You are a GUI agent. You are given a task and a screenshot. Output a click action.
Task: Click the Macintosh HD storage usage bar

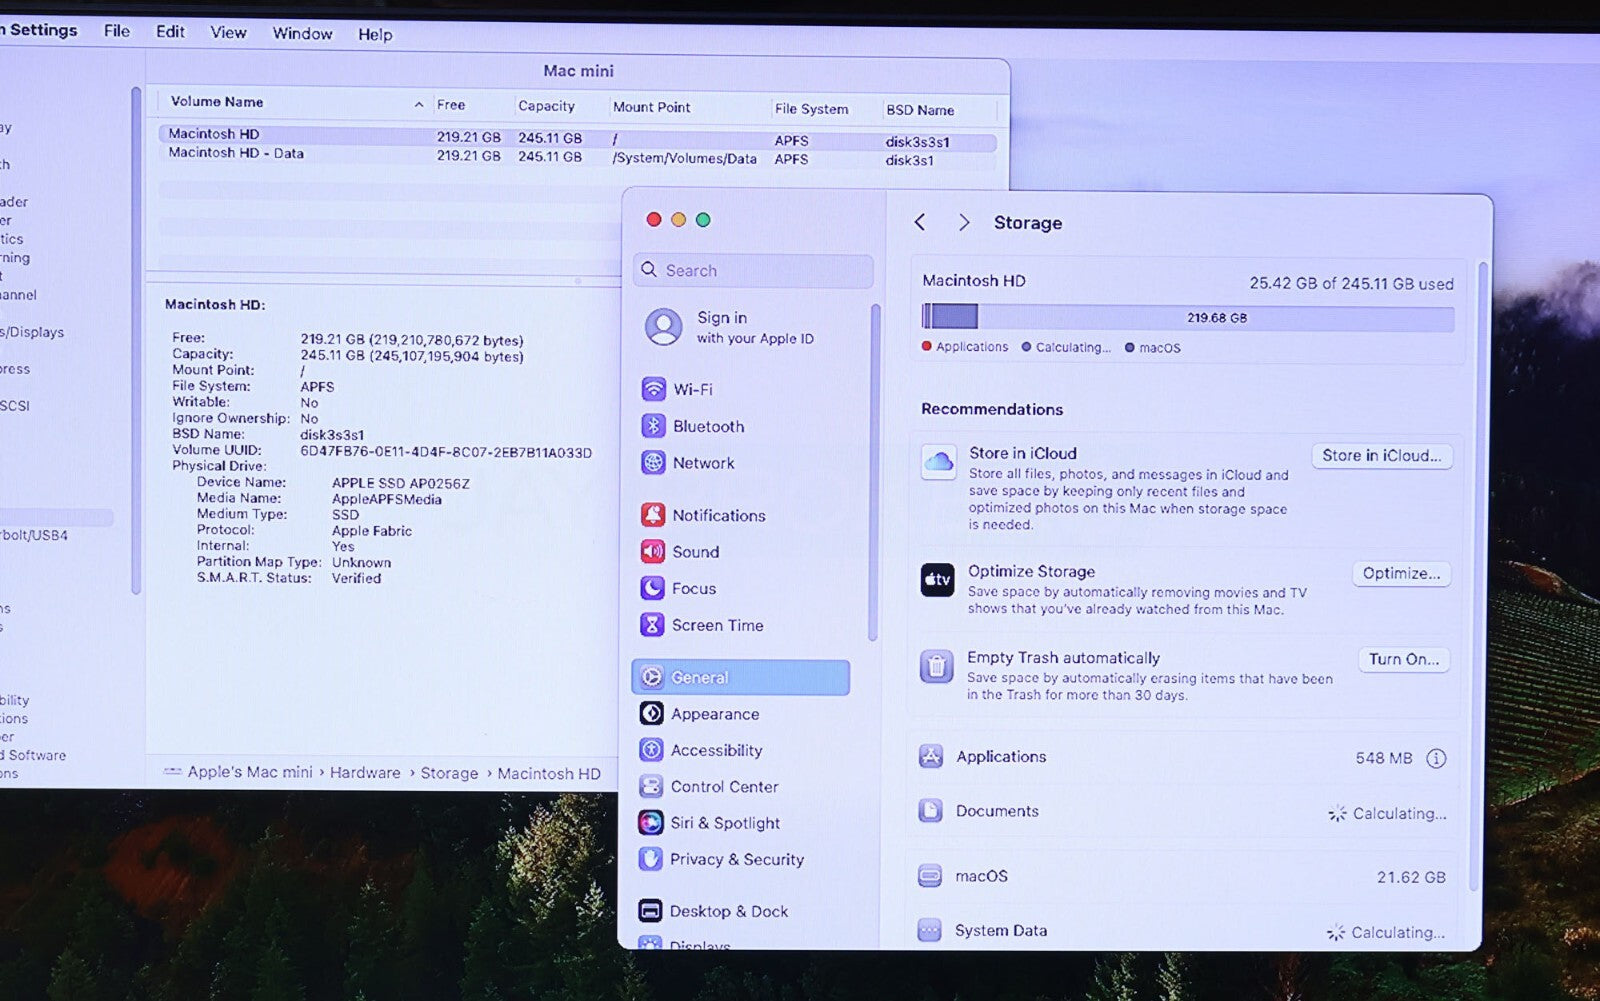1188,318
